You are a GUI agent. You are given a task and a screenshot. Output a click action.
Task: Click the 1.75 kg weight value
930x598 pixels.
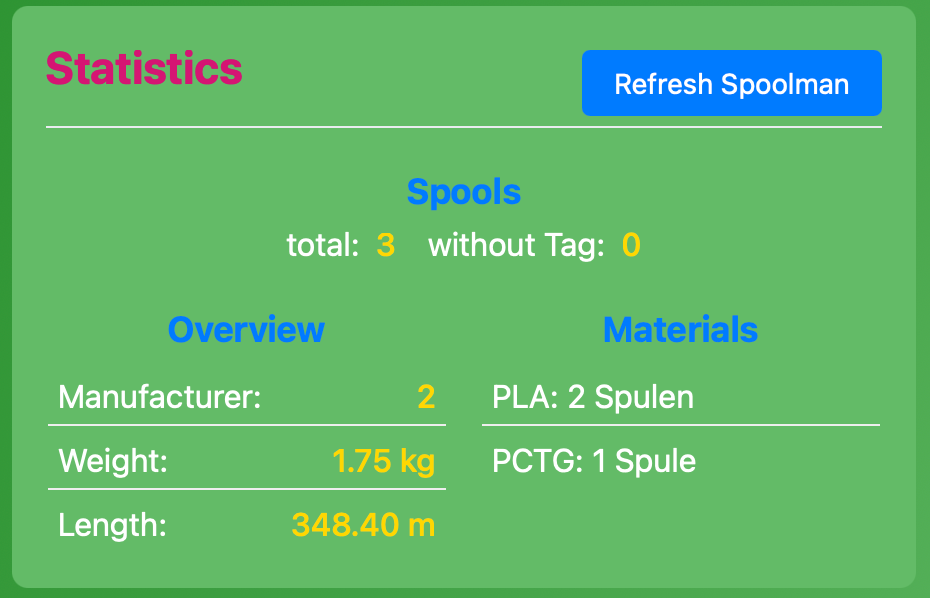coord(383,461)
